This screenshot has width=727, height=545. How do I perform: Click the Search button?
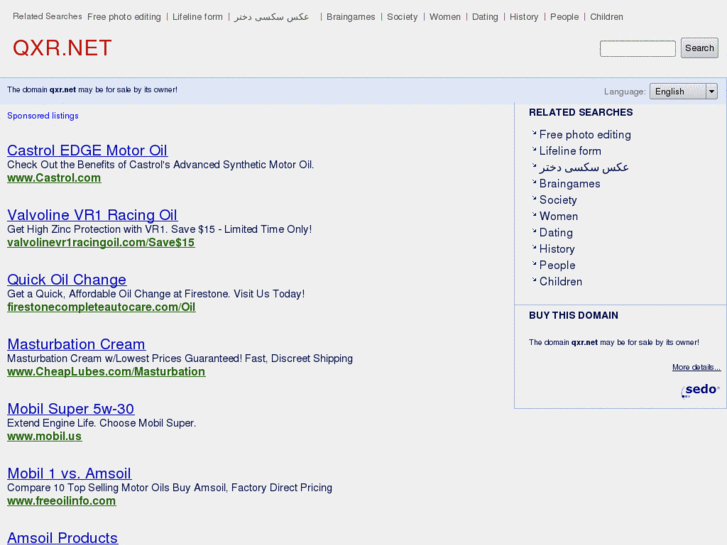[699, 48]
